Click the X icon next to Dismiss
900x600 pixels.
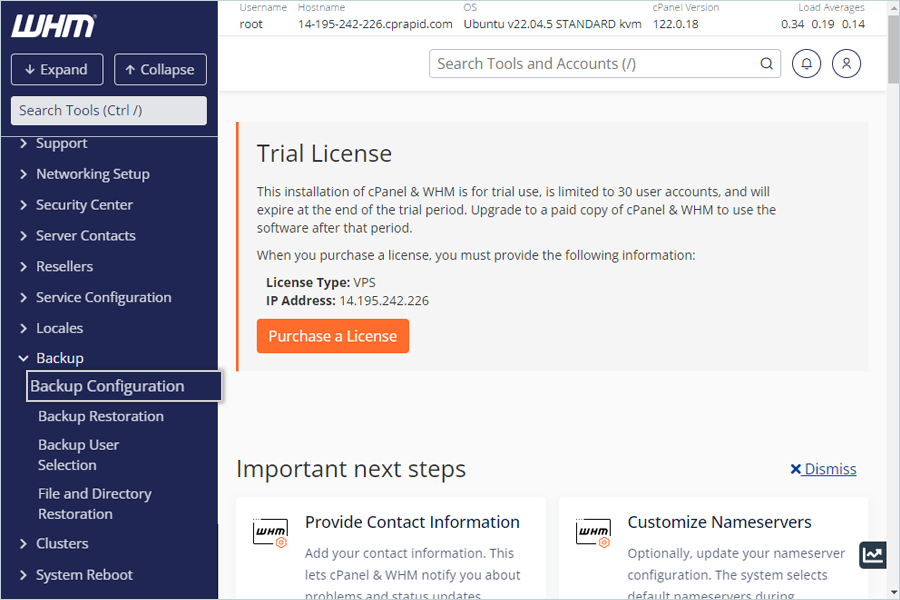pyautogui.click(x=795, y=469)
